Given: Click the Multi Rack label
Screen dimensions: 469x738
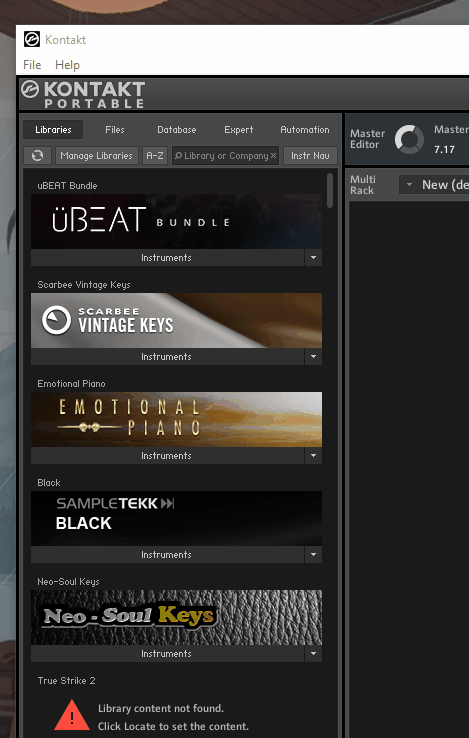Looking at the screenshot, I should click(x=363, y=184).
